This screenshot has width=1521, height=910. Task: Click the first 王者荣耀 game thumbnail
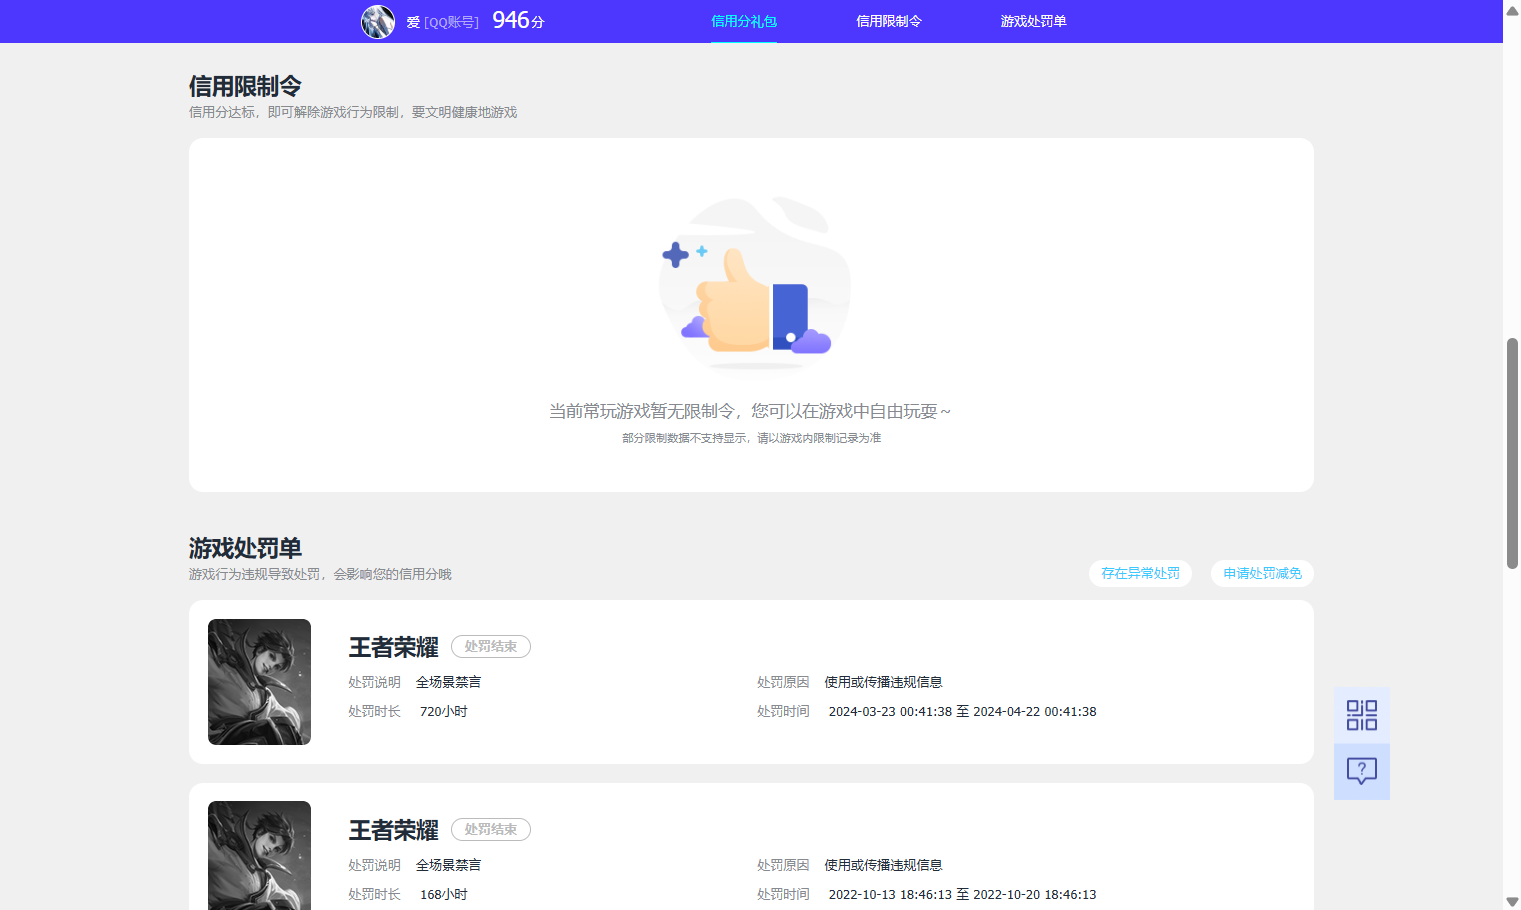(259, 681)
